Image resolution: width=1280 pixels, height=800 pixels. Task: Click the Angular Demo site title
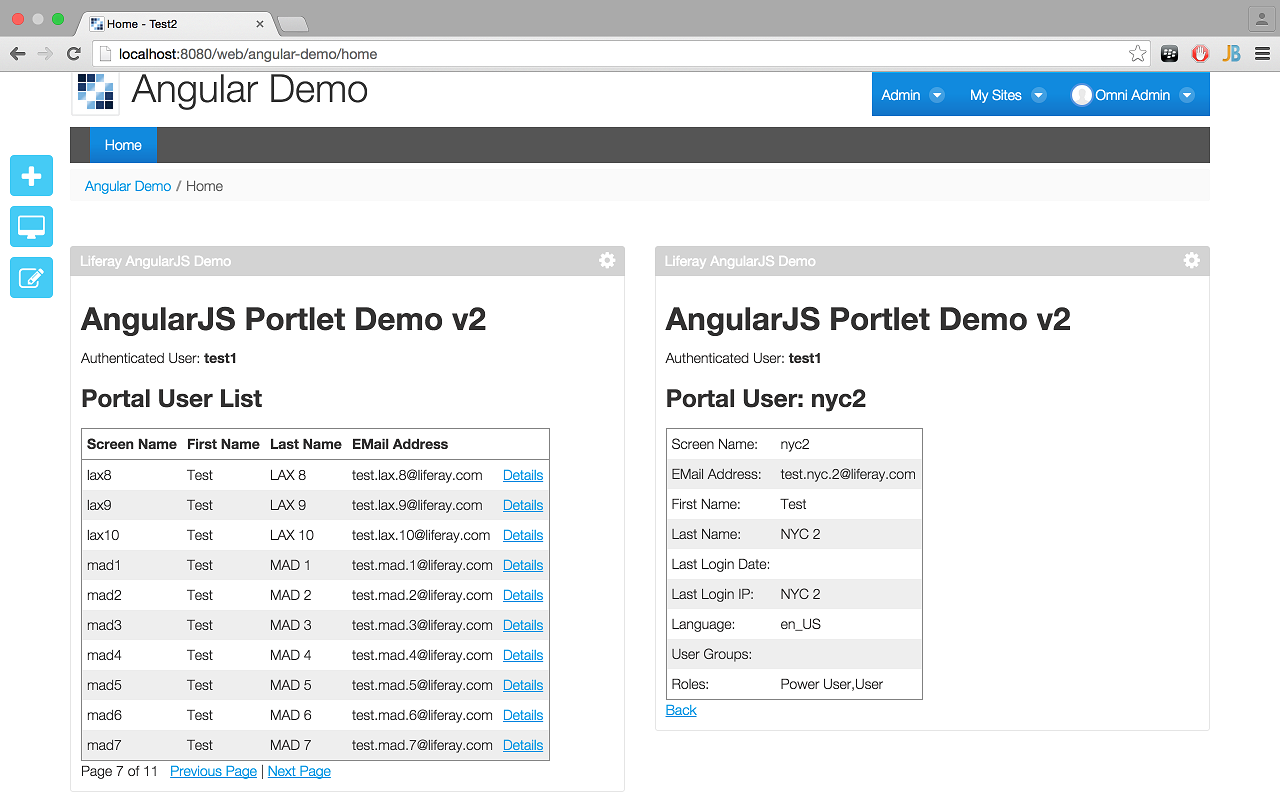pos(250,90)
